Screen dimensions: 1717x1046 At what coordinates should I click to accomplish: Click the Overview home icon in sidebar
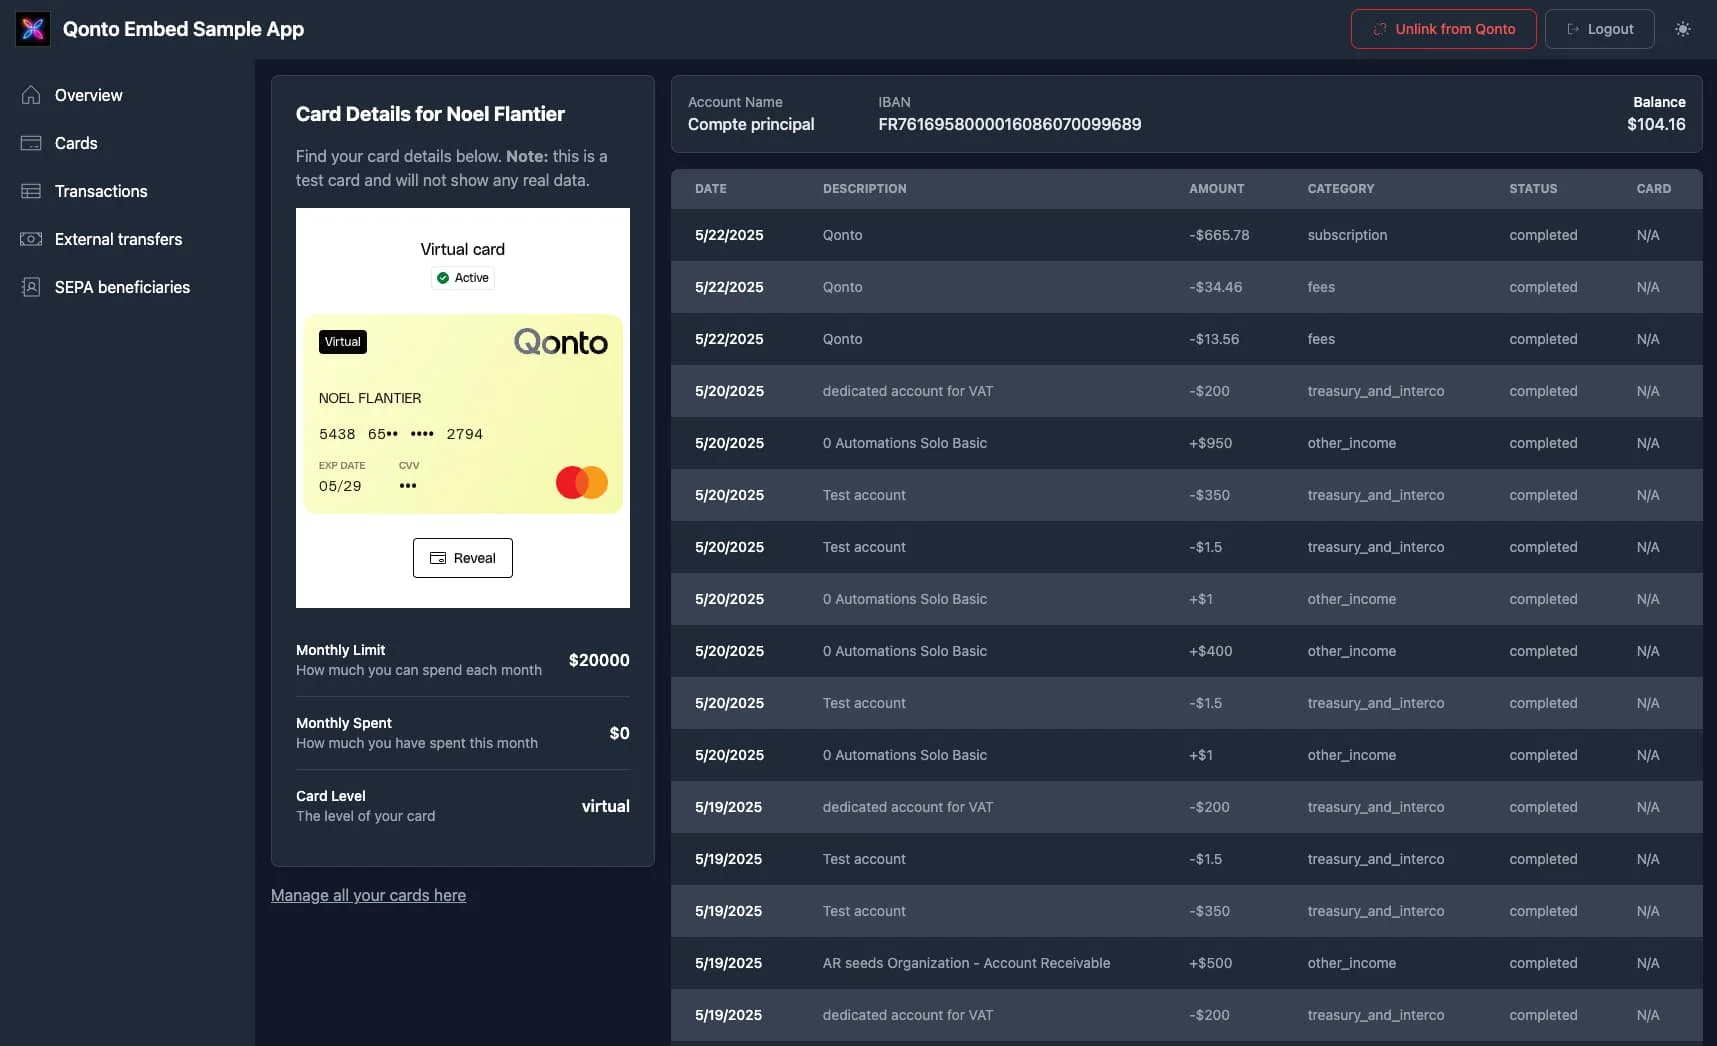click(x=31, y=95)
